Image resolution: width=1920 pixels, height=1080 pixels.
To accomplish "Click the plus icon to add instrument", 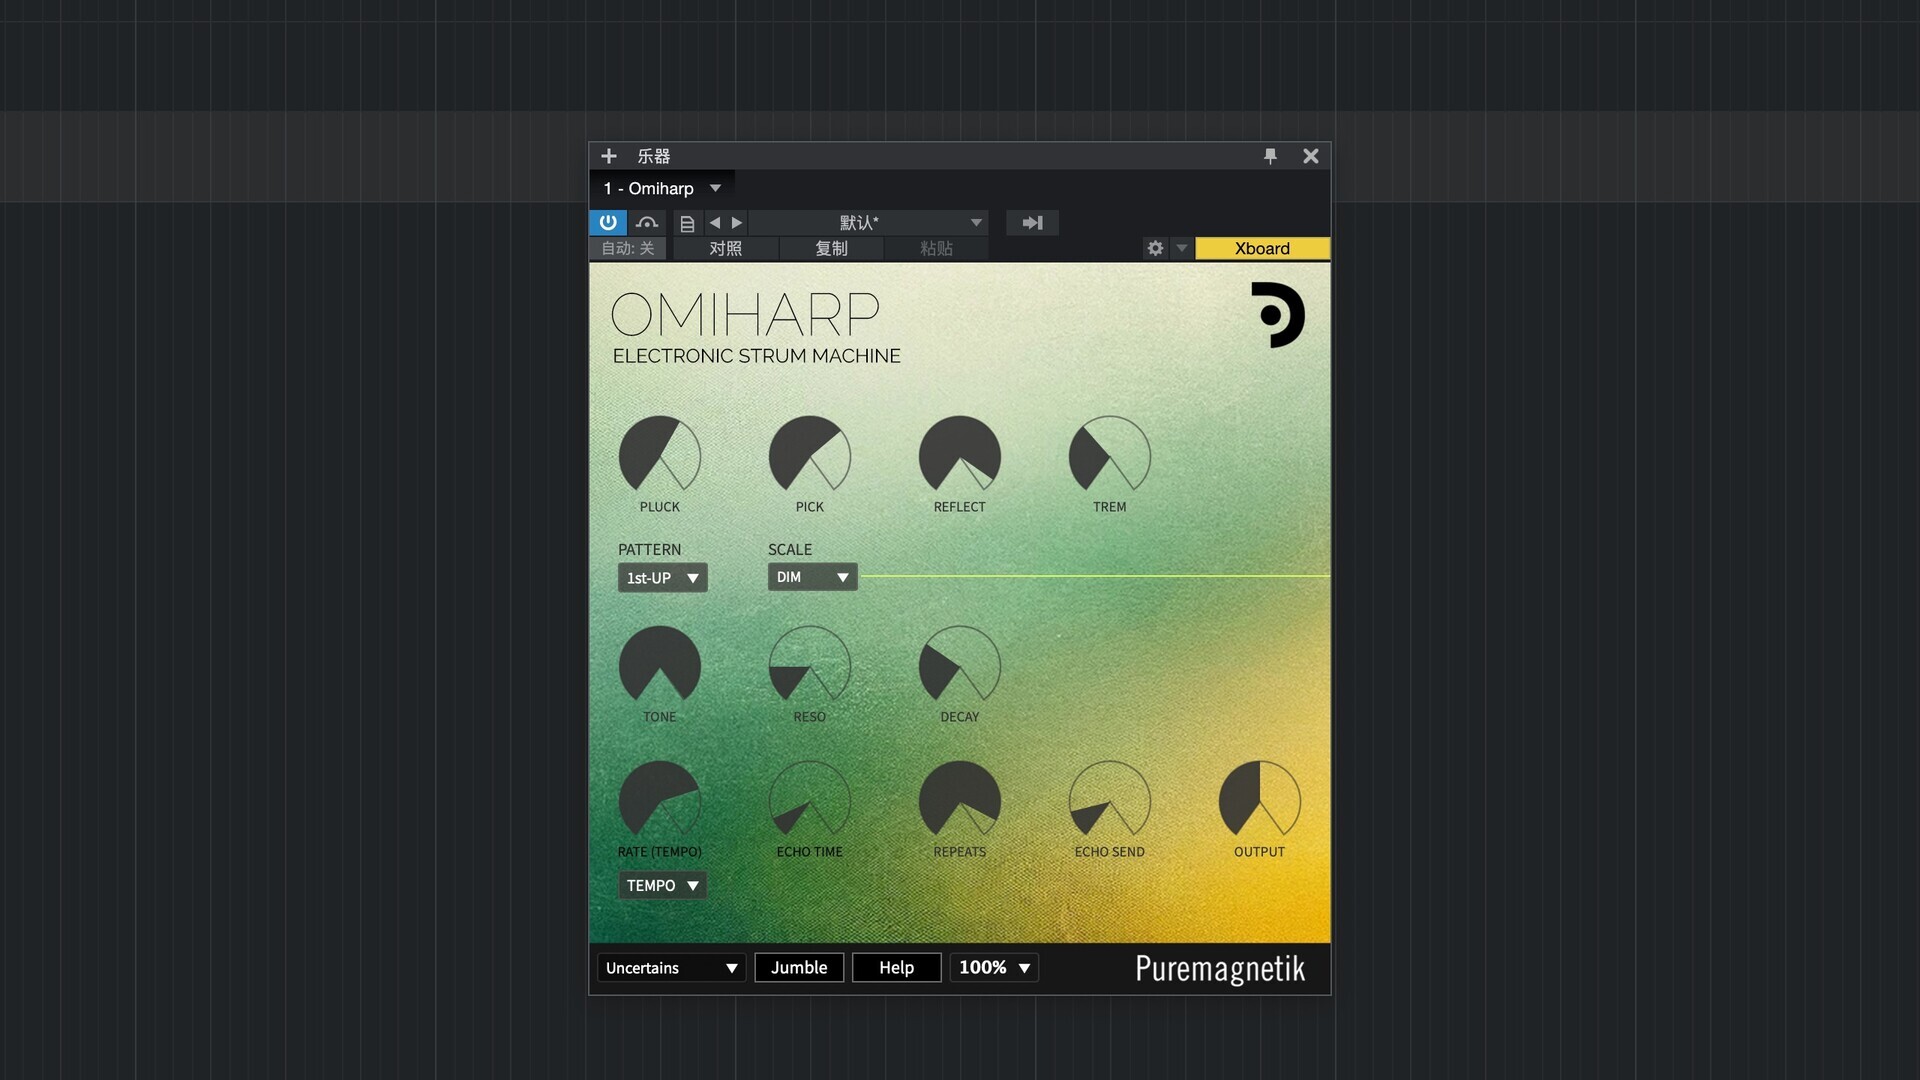I will (x=608, y=156).
